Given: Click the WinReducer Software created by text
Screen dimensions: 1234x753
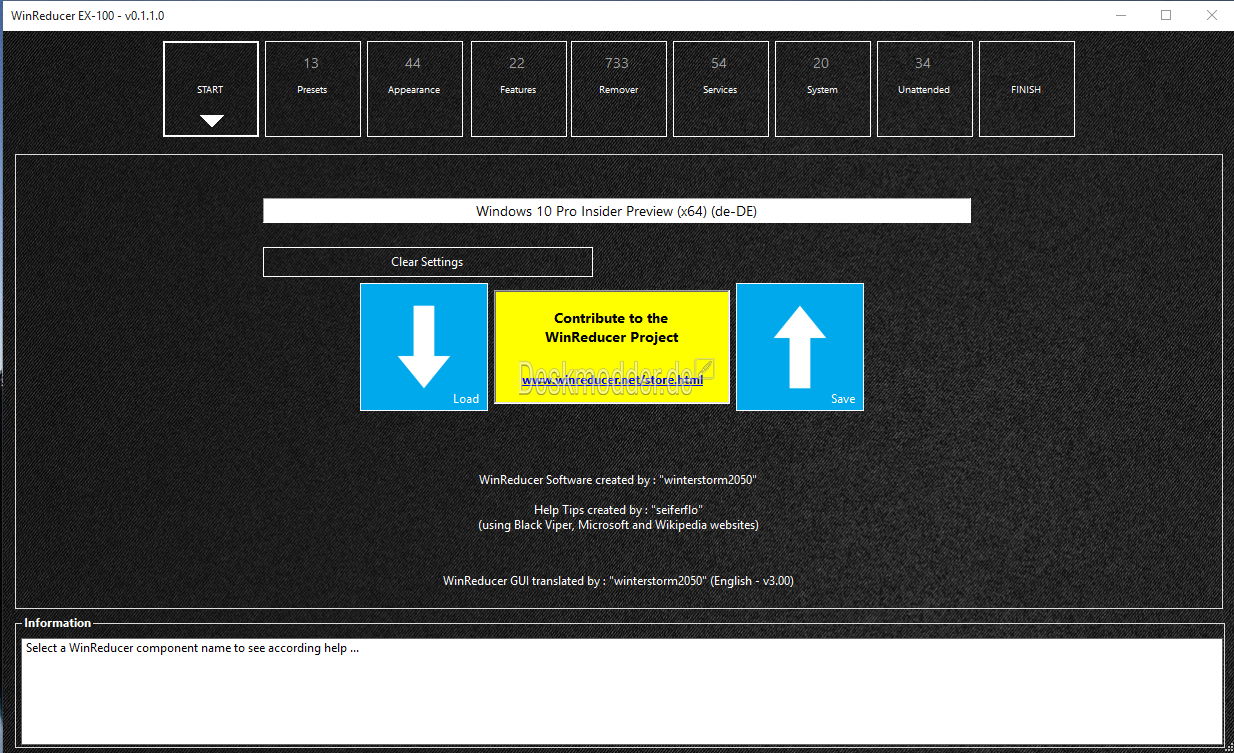Looking at the screenshot, I should [x=617, y=480].
